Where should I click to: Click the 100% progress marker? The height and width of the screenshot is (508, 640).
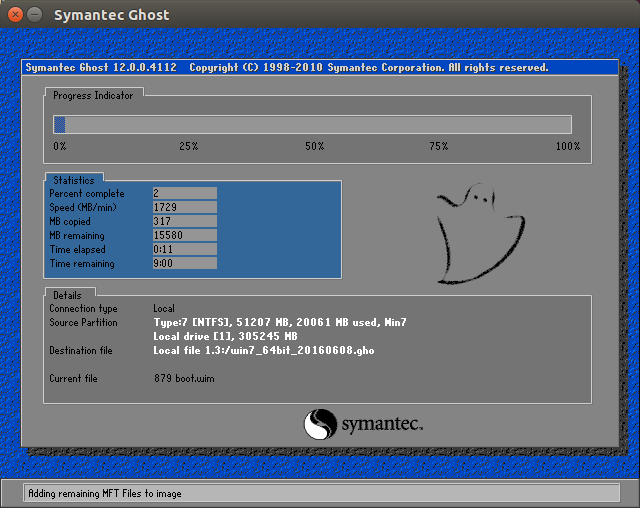568,146
